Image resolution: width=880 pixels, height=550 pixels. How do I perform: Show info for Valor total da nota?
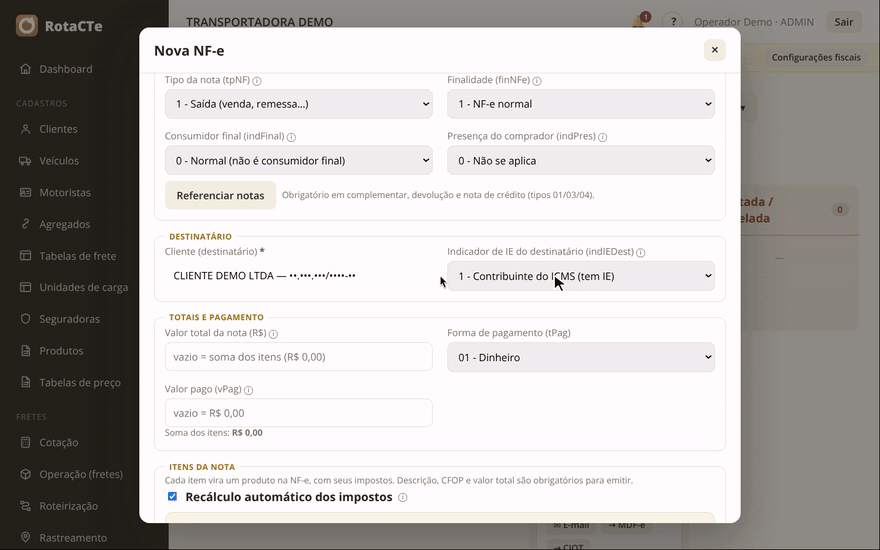tap(273, 334)
